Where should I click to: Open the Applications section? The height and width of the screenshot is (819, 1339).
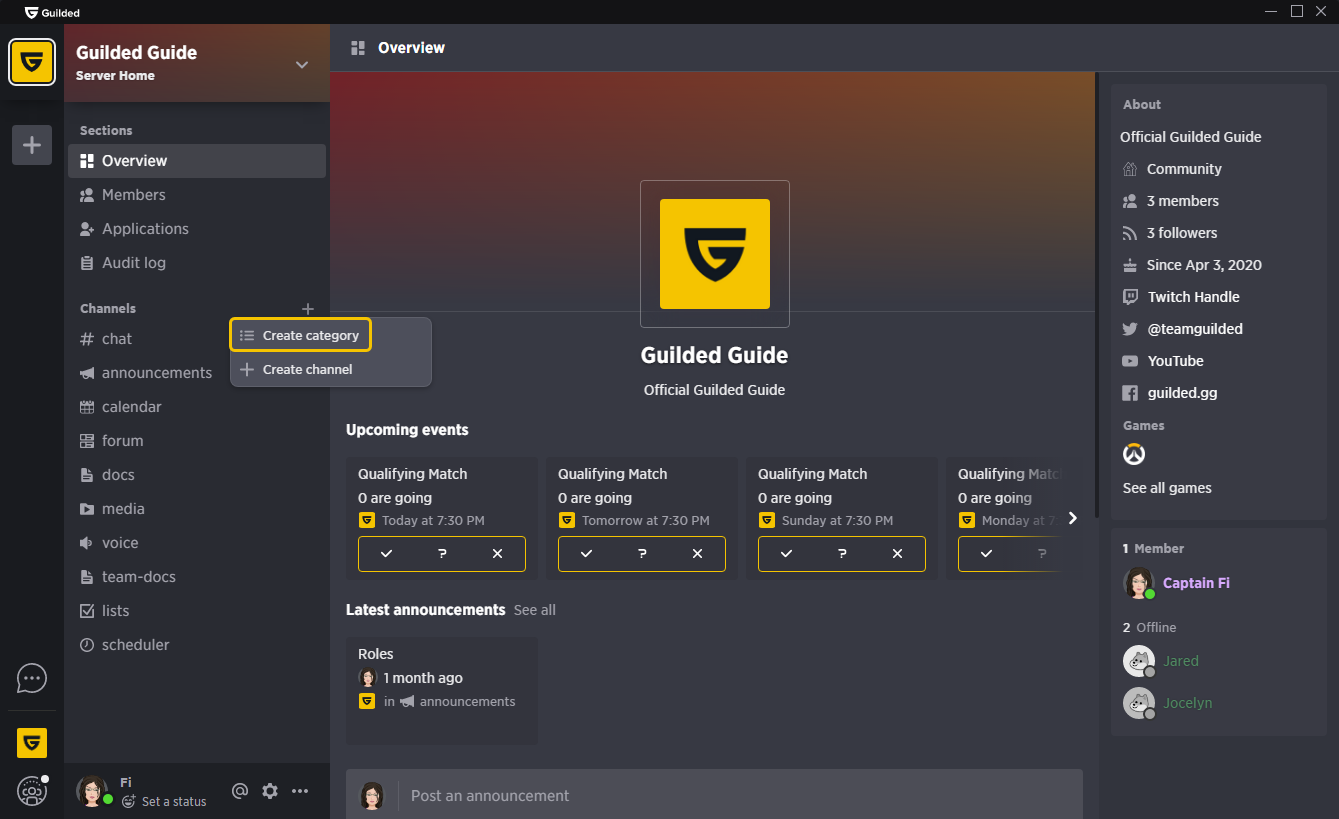[x=197, y=229]
